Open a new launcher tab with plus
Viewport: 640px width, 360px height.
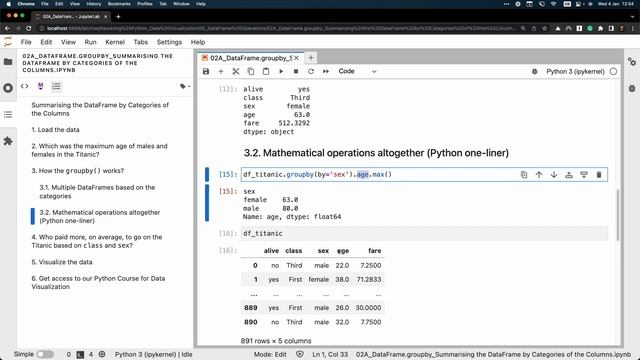click(x=311, y=58)
